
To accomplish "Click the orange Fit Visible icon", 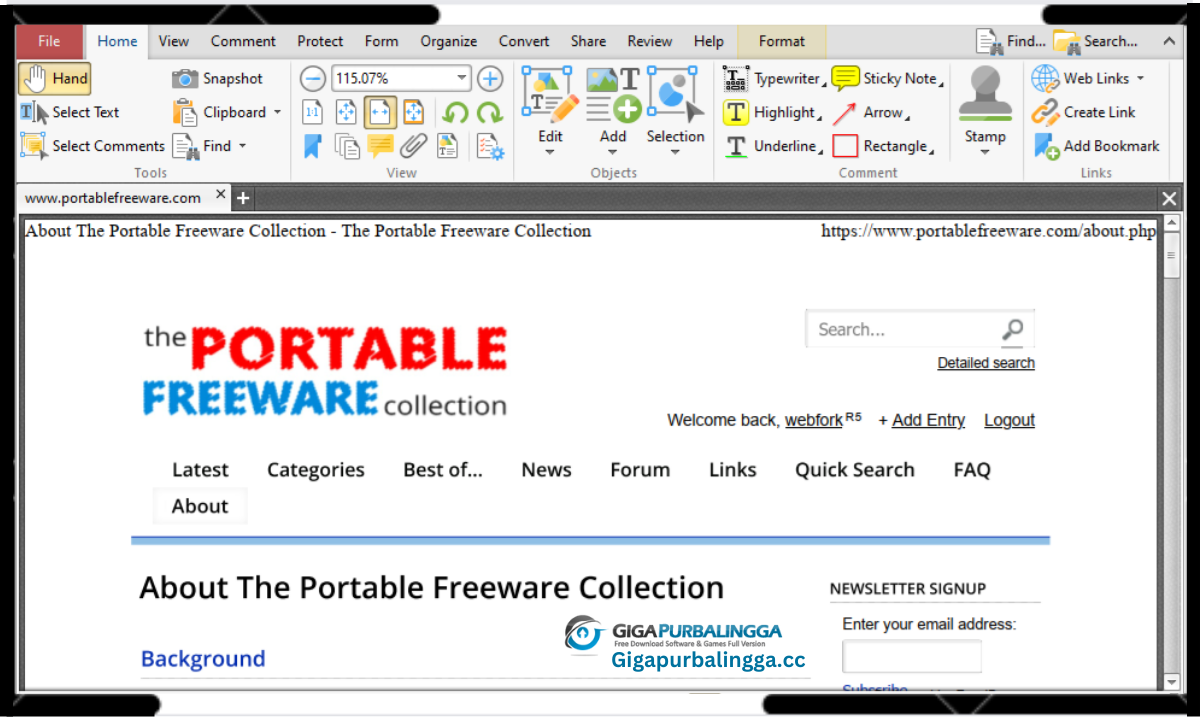I will 413,112.
